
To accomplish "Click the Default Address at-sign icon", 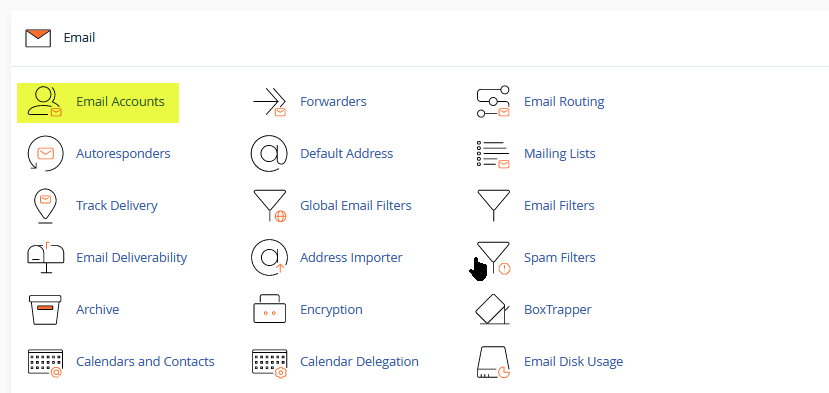I will 269,153.
